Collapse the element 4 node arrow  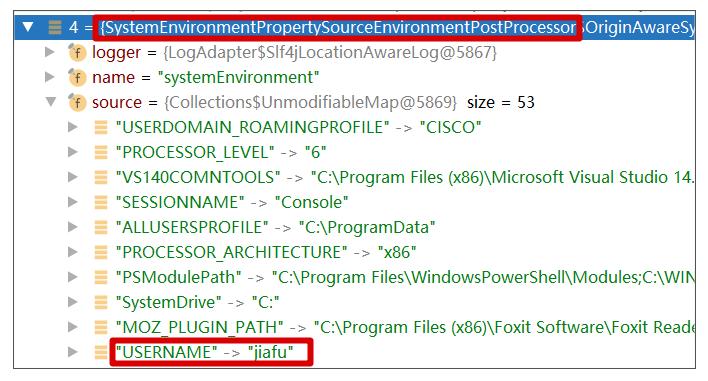point(28,27)
